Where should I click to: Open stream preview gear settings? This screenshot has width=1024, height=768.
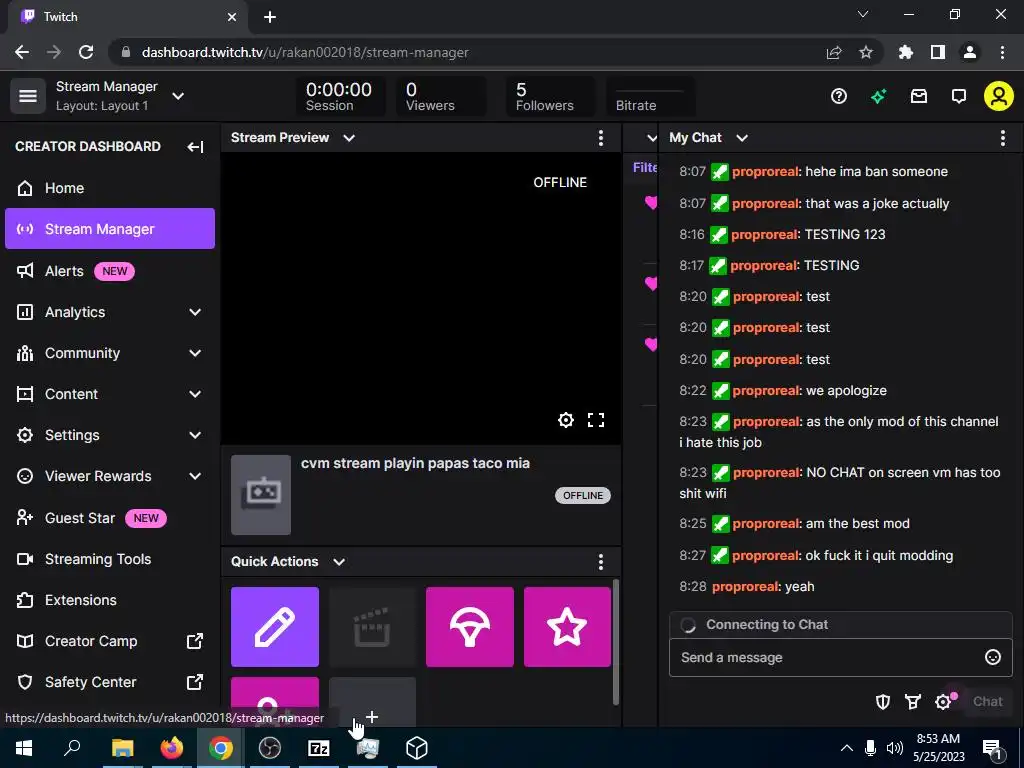click(566, 420)
